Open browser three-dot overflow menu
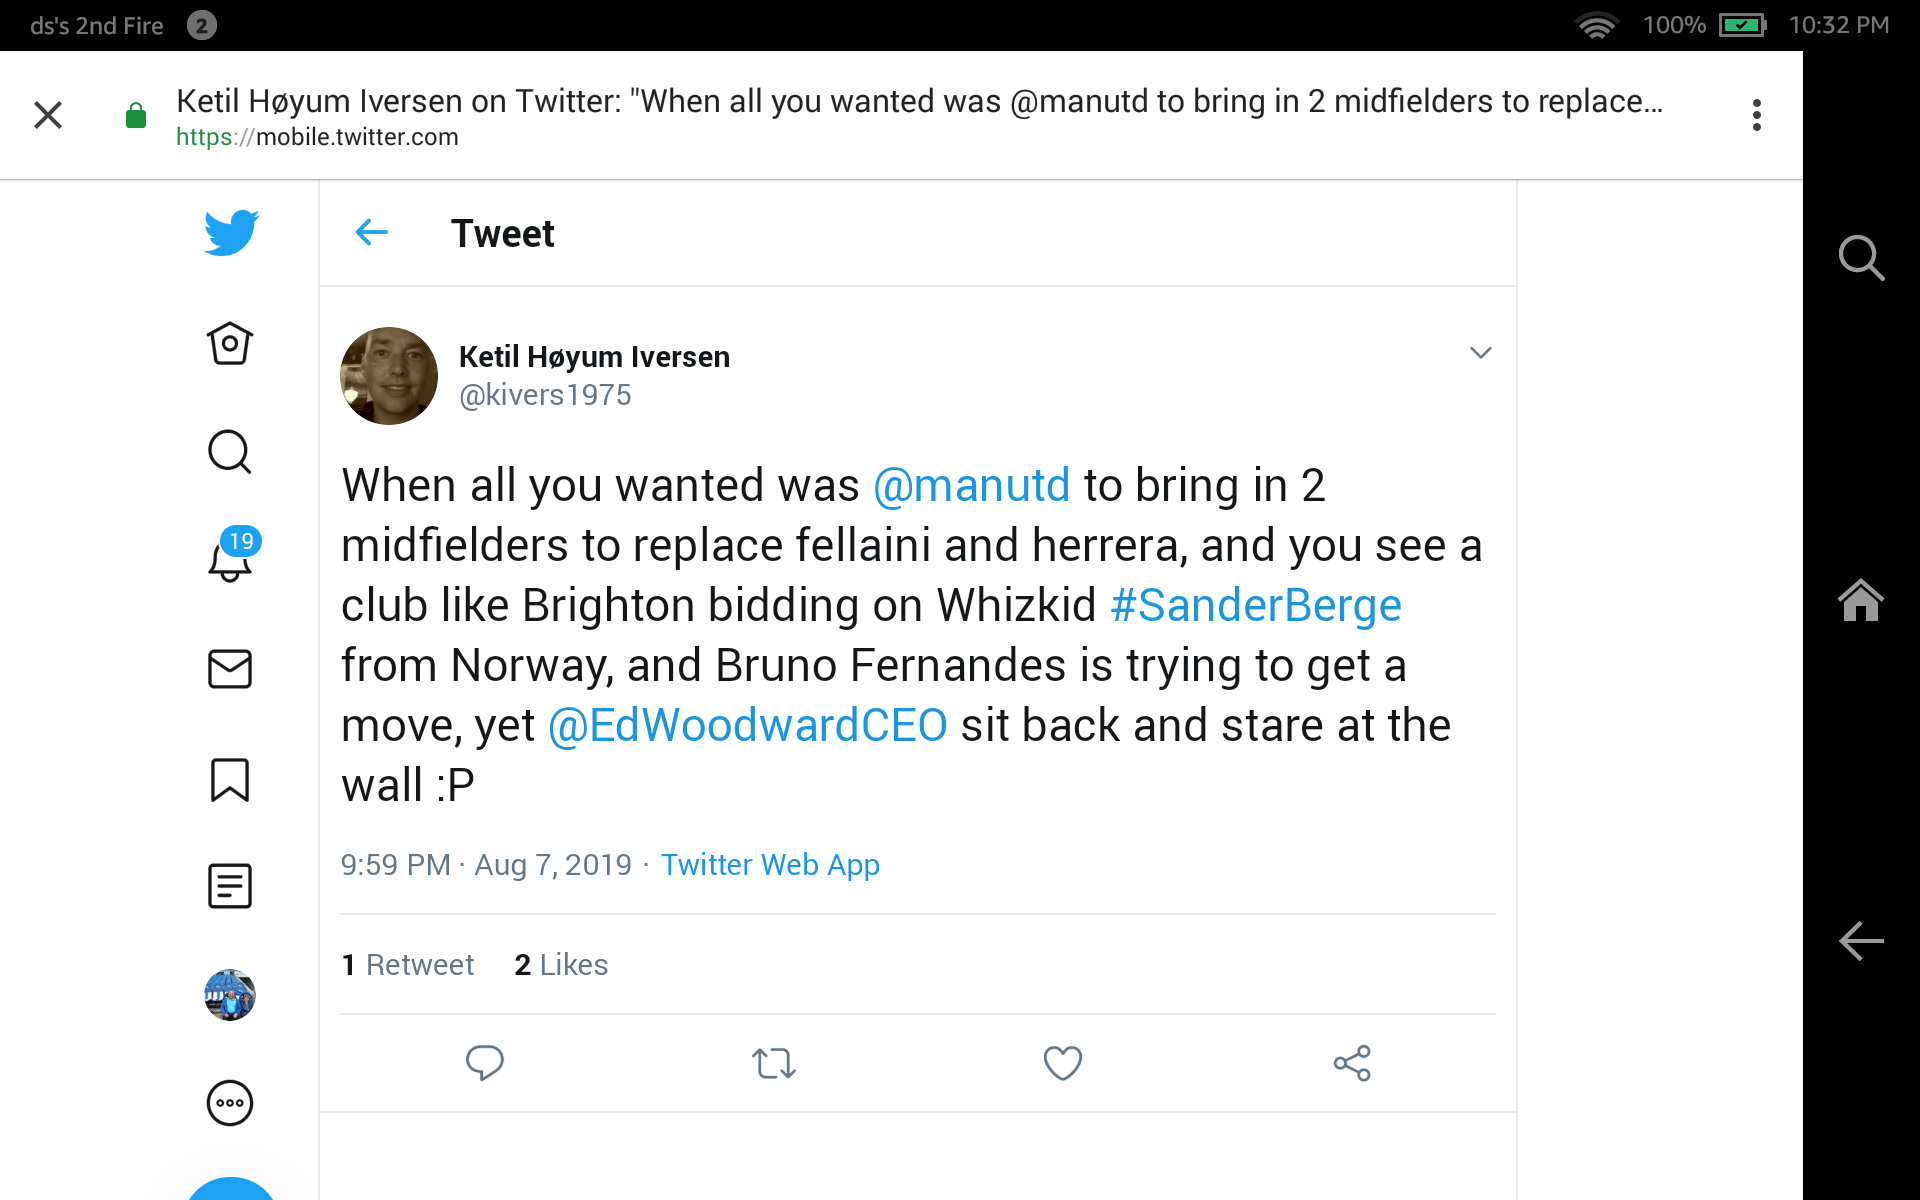This screenshot has height=1200, width=1920. pos(1757,115)
